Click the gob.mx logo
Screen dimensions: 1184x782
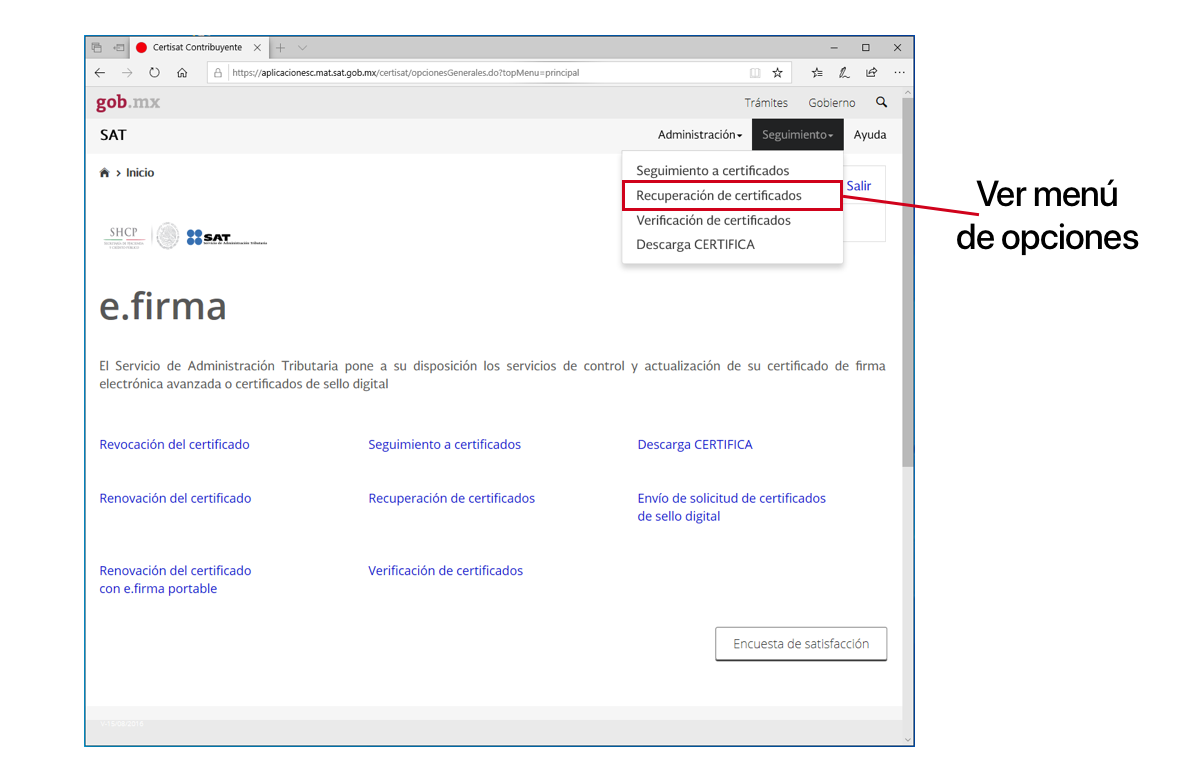point(128,103)
